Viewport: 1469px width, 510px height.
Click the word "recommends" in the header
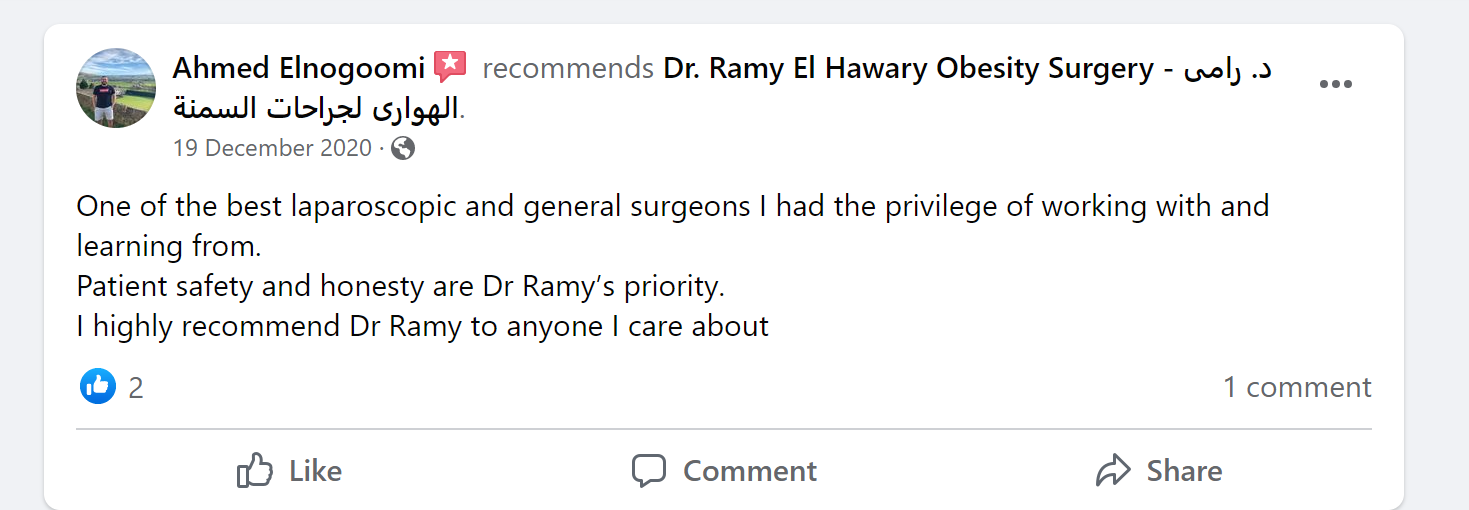(x=568, y=69)
